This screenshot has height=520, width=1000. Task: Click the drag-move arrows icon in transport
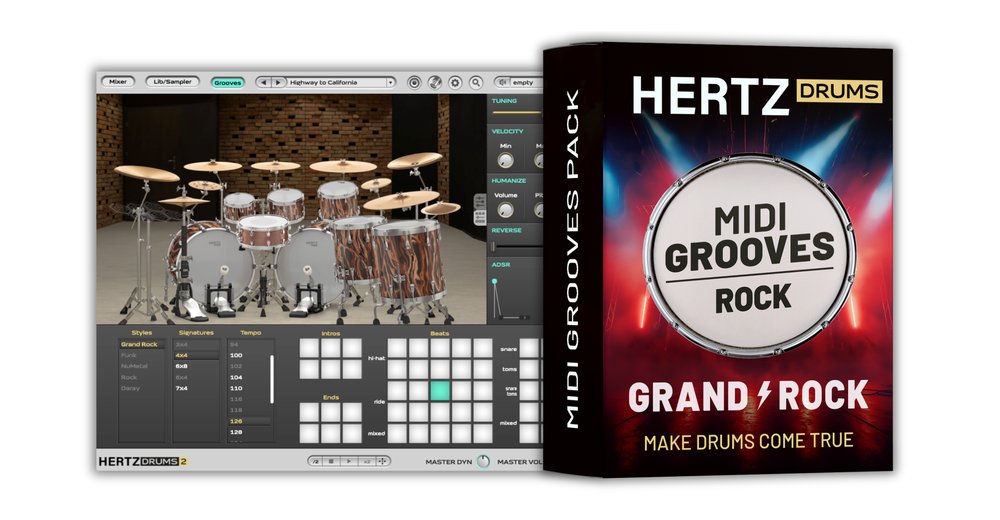(384, 461)
